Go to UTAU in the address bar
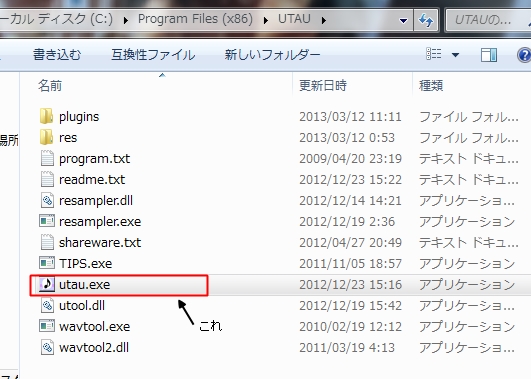This screenshot has height=379, width=531. point(294,19)
